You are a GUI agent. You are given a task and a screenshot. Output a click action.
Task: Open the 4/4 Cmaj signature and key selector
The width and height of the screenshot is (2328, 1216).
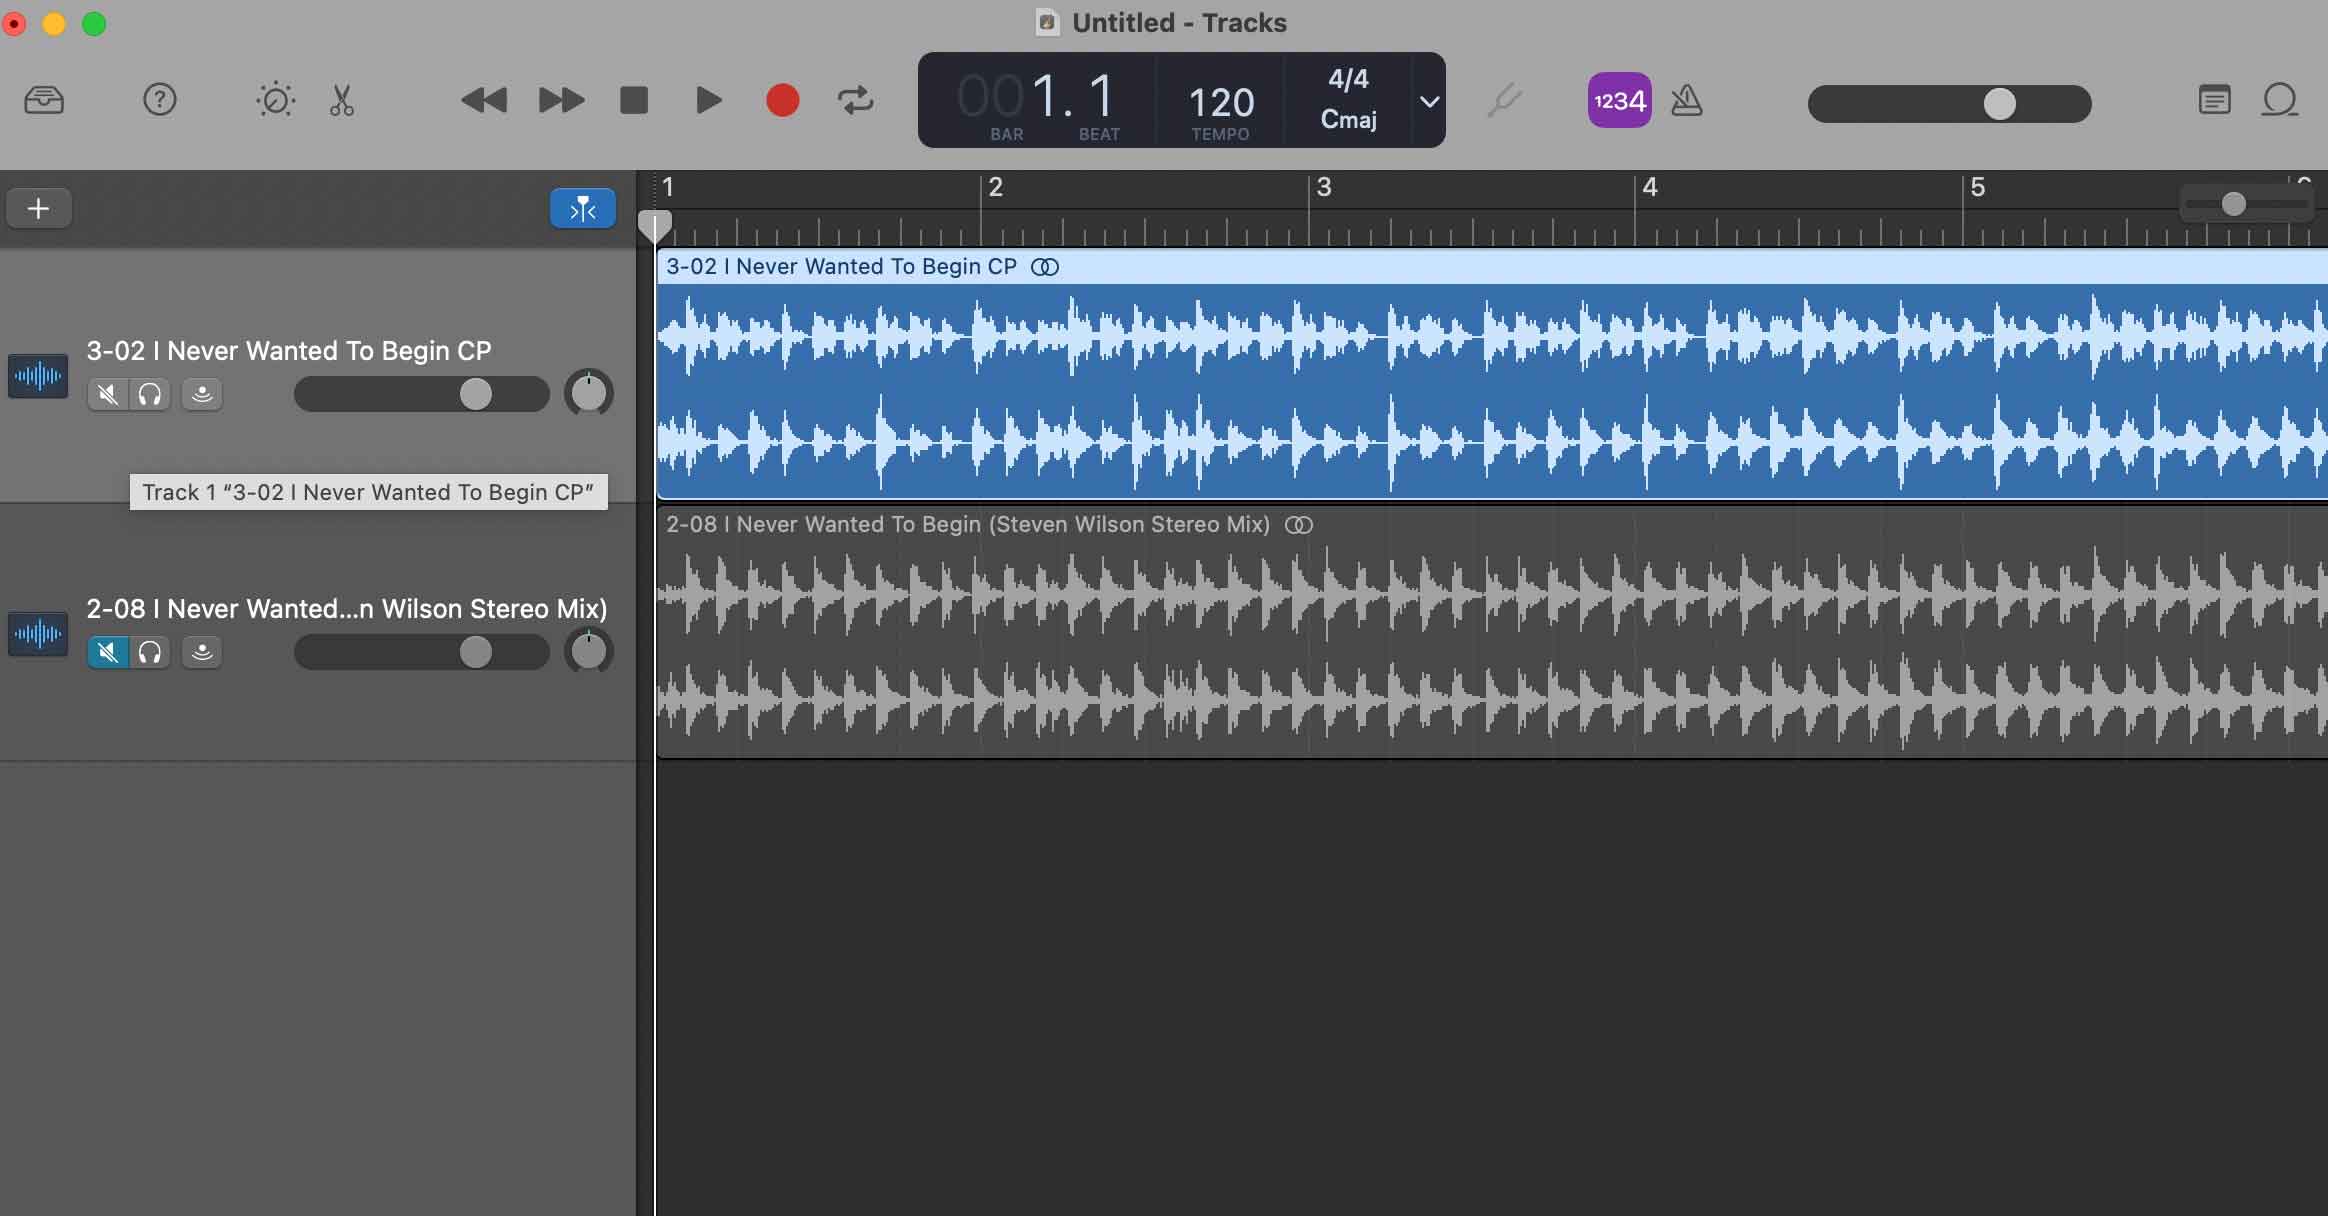click(1348, 99)
